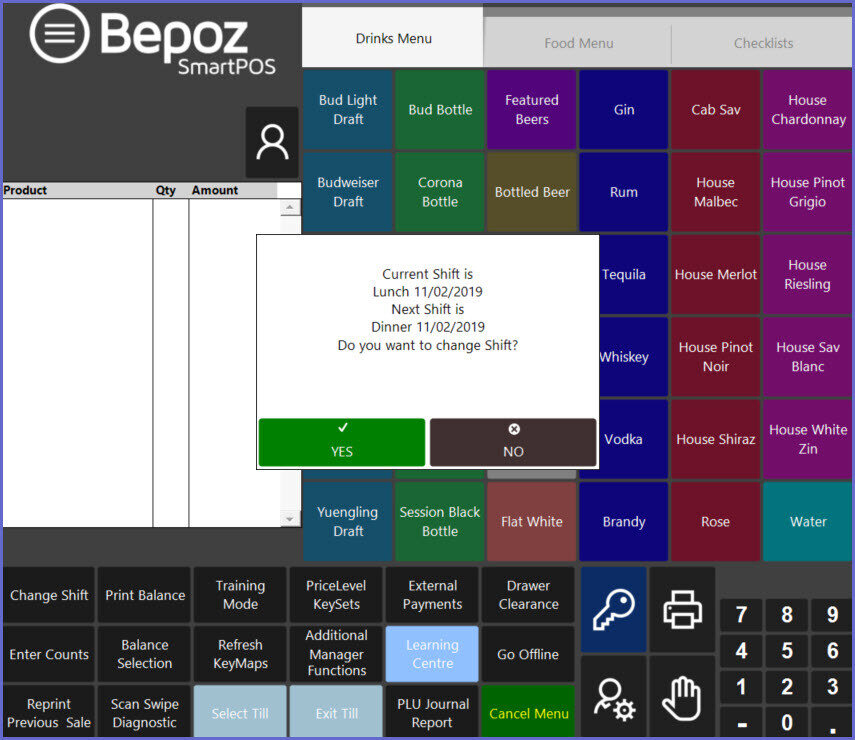
Task: Open the Bepoz hamburger menu icon
Action: tap(60, 35)
